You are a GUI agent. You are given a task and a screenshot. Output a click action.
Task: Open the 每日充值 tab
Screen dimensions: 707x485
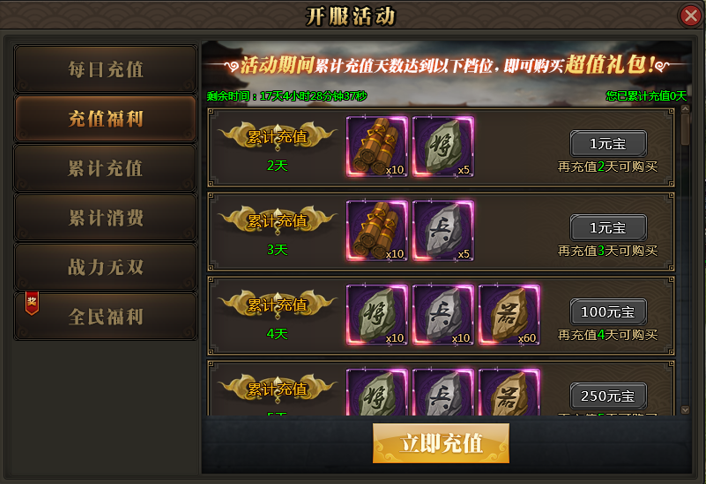tap(106, 69)
